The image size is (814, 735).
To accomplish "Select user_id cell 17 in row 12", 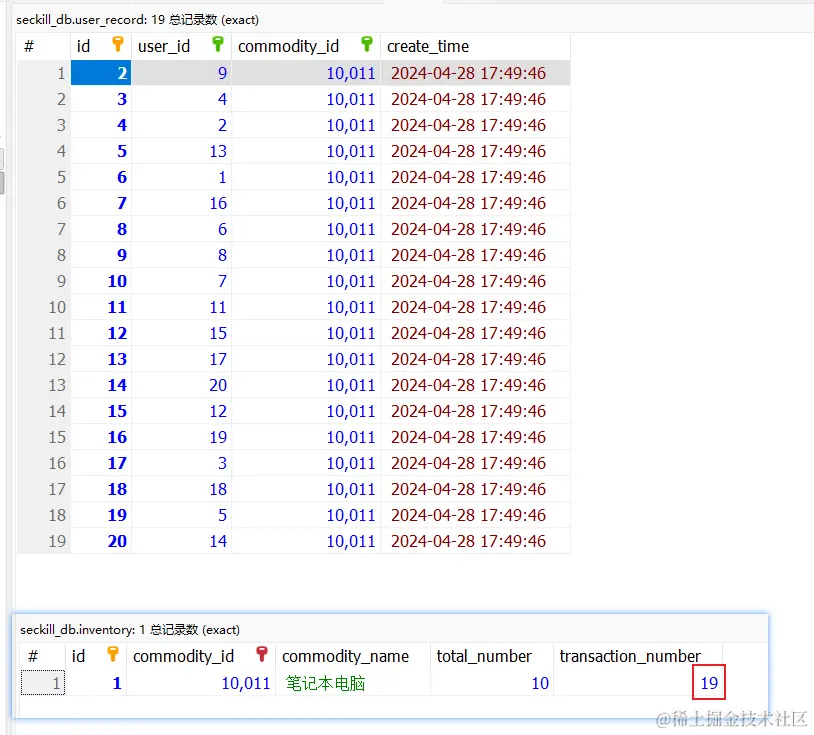I will [181, 359].
